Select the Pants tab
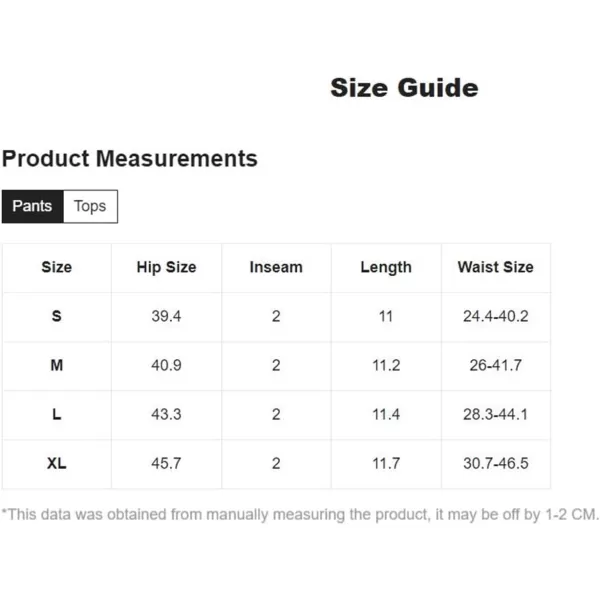The image size is (600, 600). click(x=33, y=206)
